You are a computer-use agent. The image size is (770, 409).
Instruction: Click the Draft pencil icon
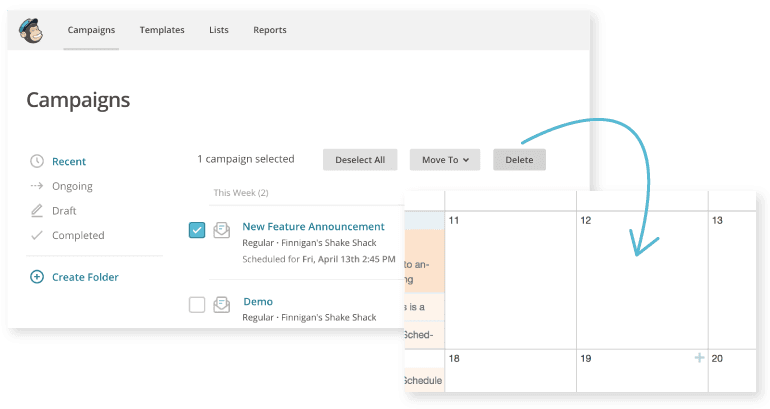(x=37, y=211)
